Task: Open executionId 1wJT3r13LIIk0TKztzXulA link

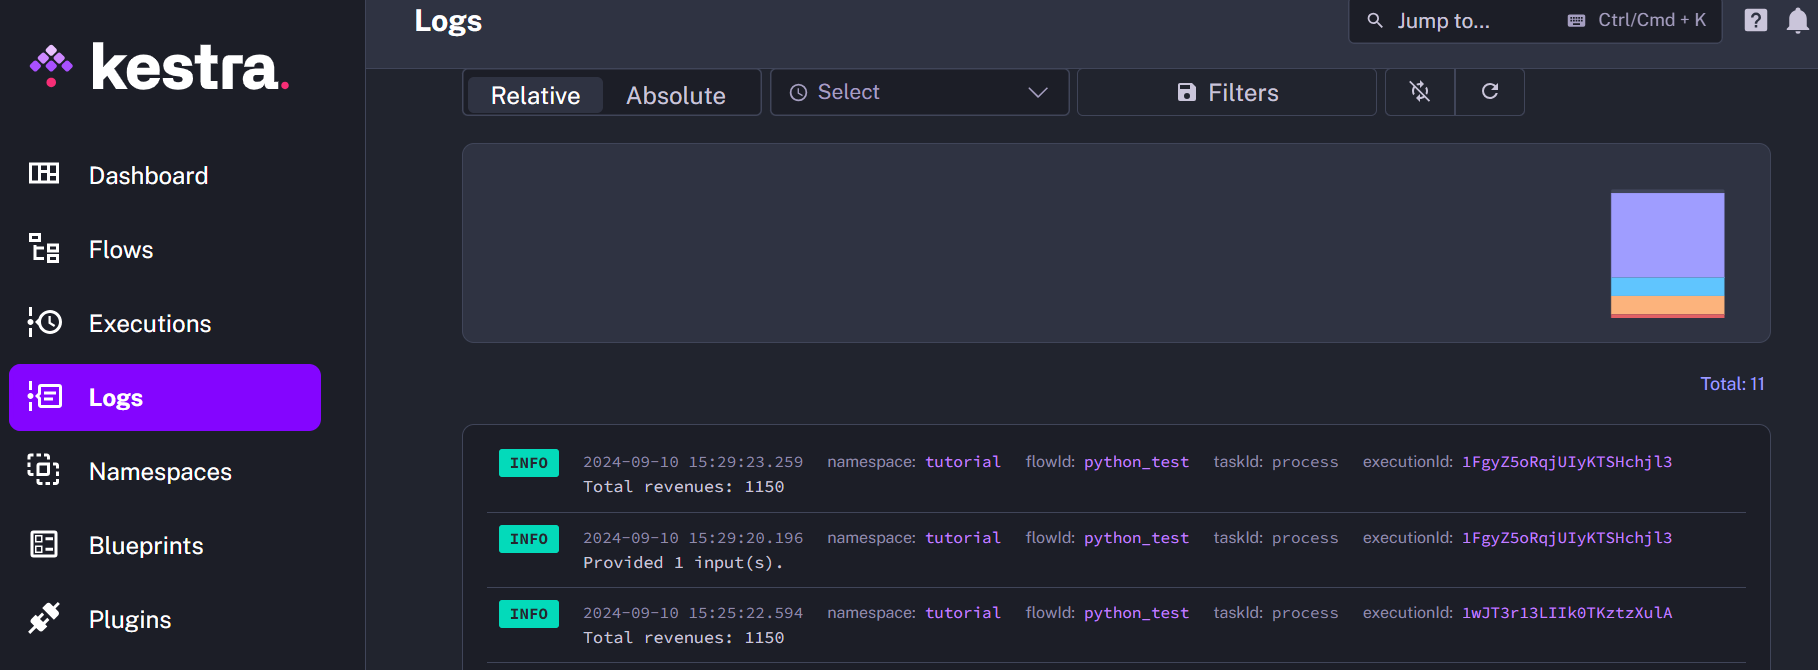Action: (1566, 613)
